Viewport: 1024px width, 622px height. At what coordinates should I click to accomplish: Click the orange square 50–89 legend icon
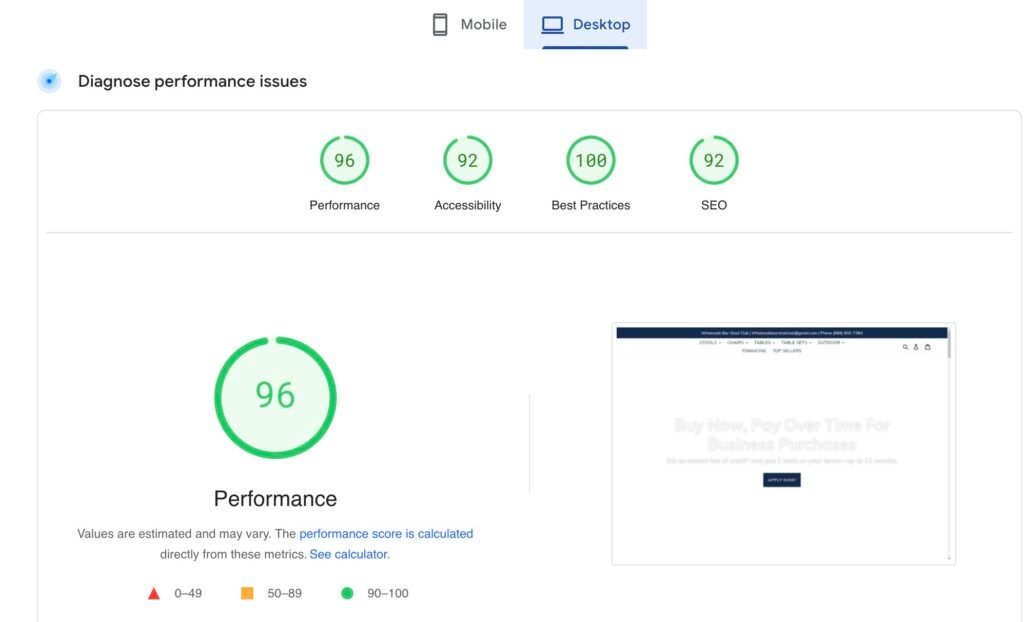pos(247,593)
